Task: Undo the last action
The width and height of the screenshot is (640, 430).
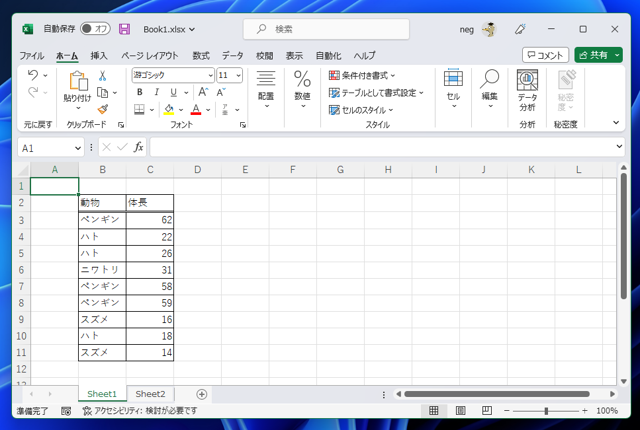Action: [33, 75]
